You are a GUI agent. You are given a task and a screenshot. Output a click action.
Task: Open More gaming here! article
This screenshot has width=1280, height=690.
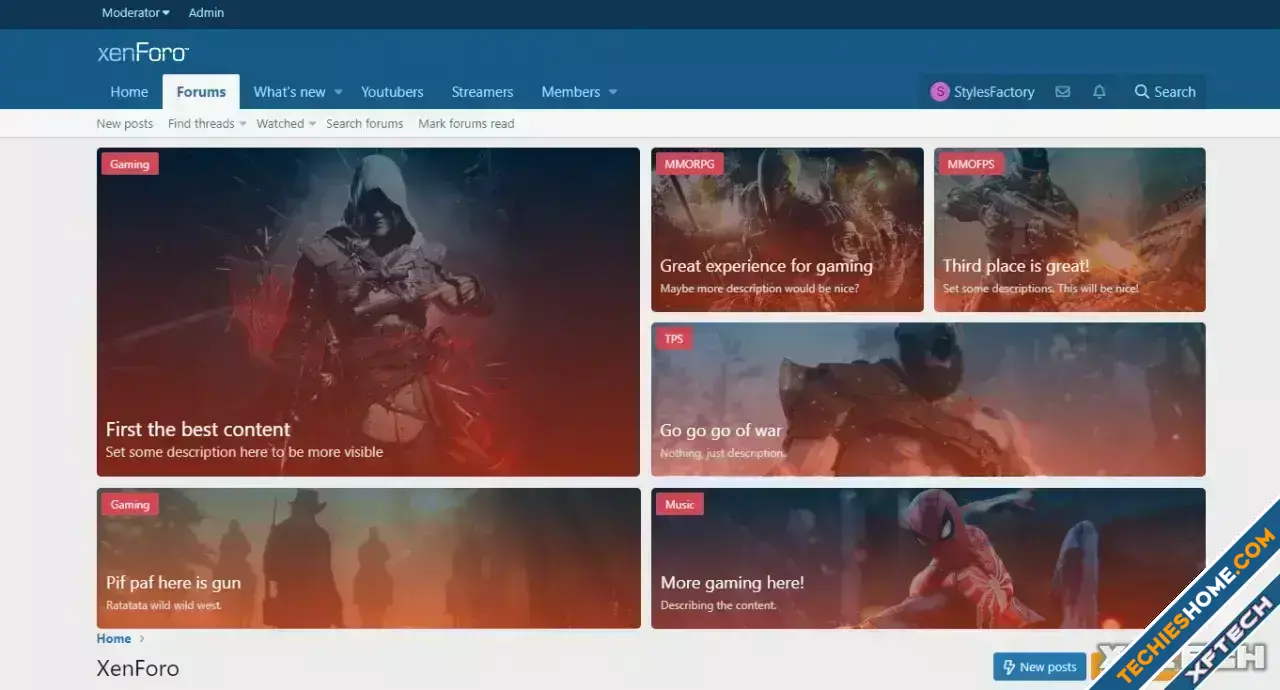[x=732, y=583]
